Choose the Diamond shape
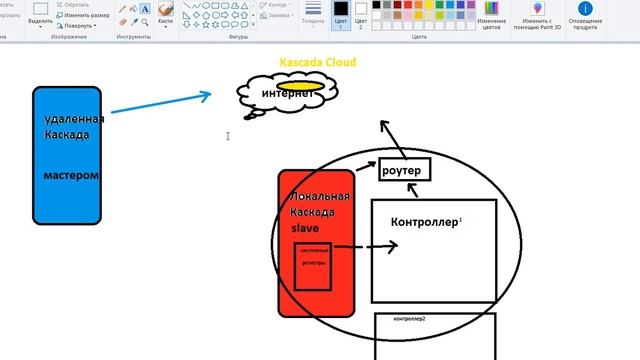Image resolution: width=640 pixels, height=360 pixels. [x=196, y=15]
